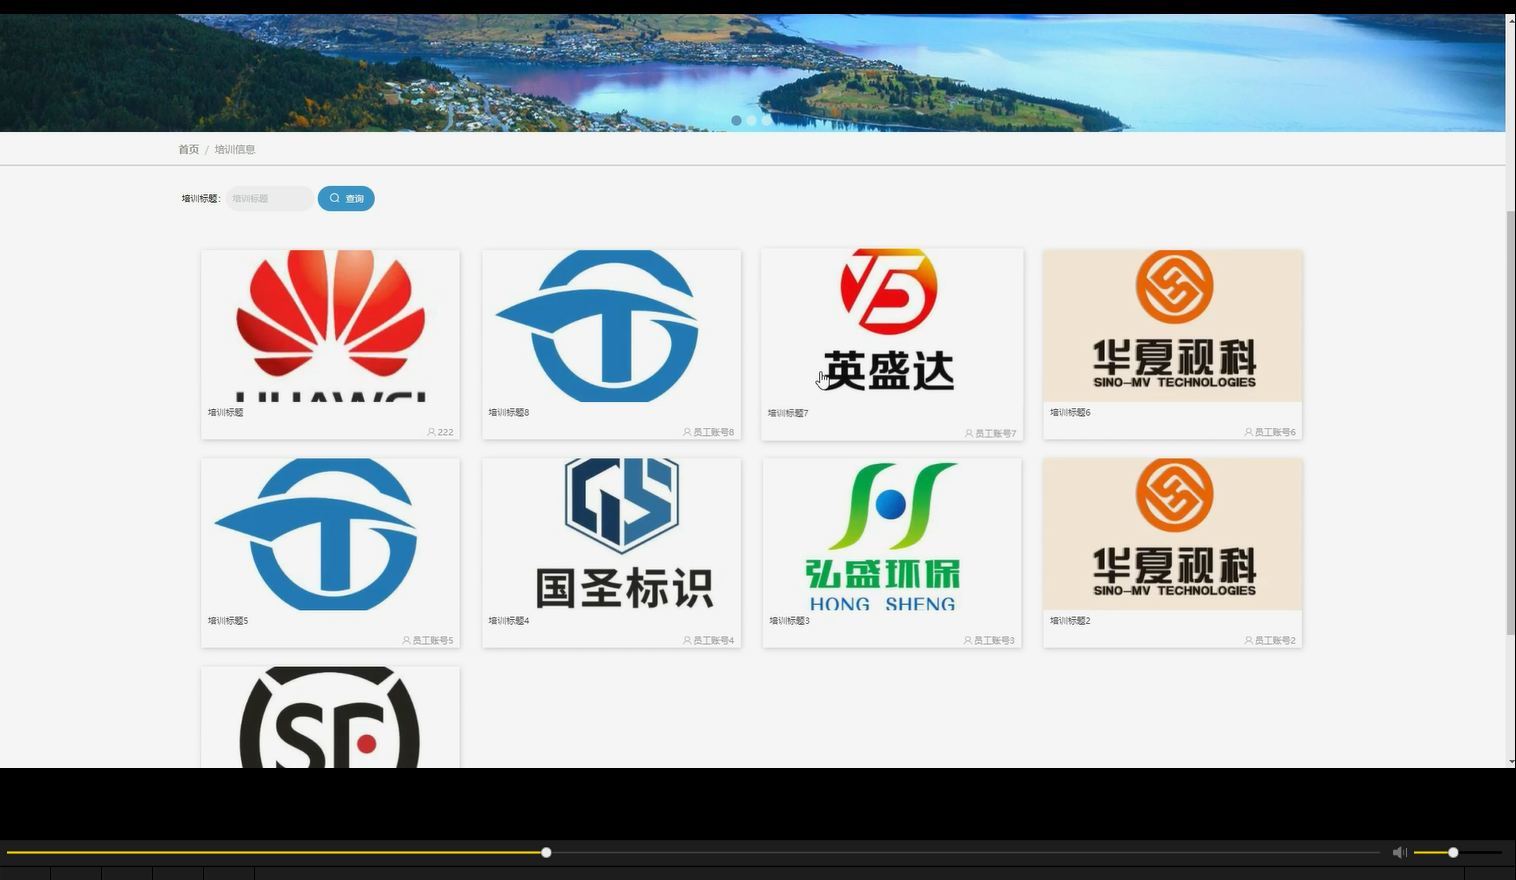
Task: Click the 培训标题5 title text
Action: pos(228,621)
